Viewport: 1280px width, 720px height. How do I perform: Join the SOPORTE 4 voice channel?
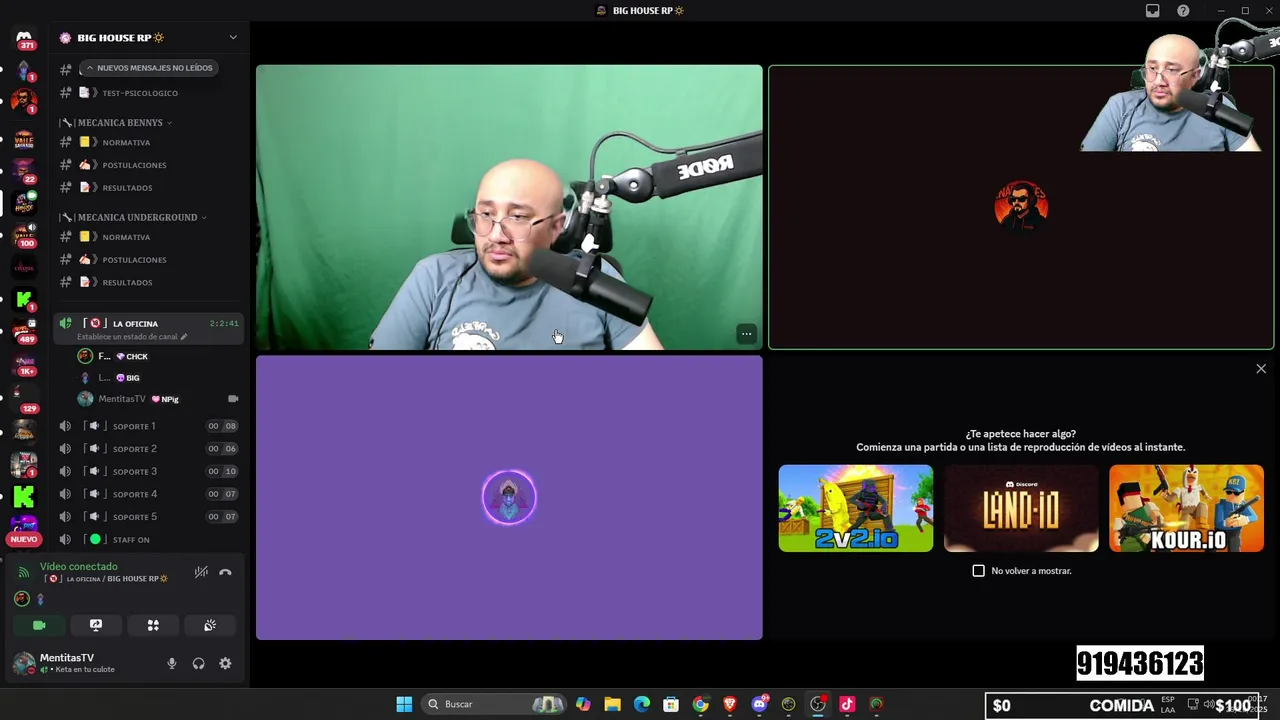[x=150, y=494]
